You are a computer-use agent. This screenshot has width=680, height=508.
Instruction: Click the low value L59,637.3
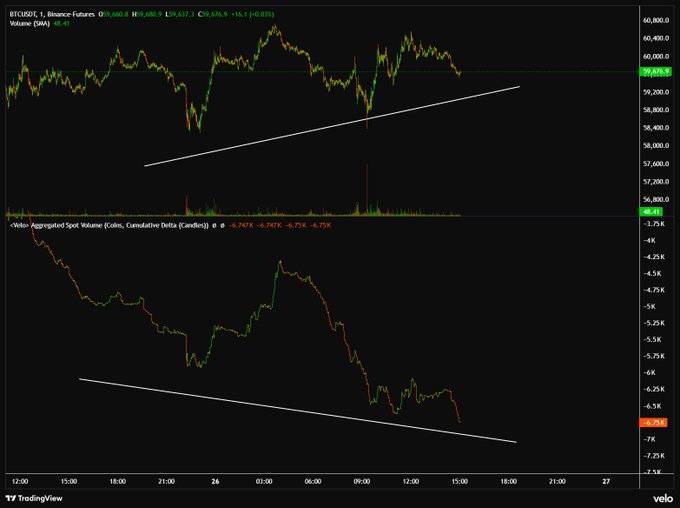coord(180,14)
